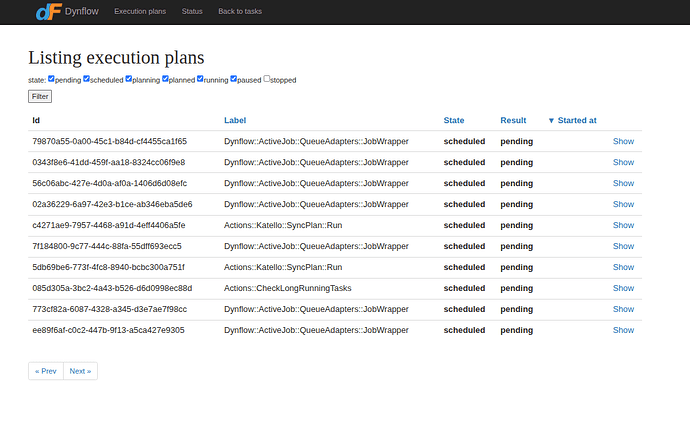Image resolution: width=690 pixels, height=428 pixels.
Task: Go to Next page of results
Action: pos(80,371)
